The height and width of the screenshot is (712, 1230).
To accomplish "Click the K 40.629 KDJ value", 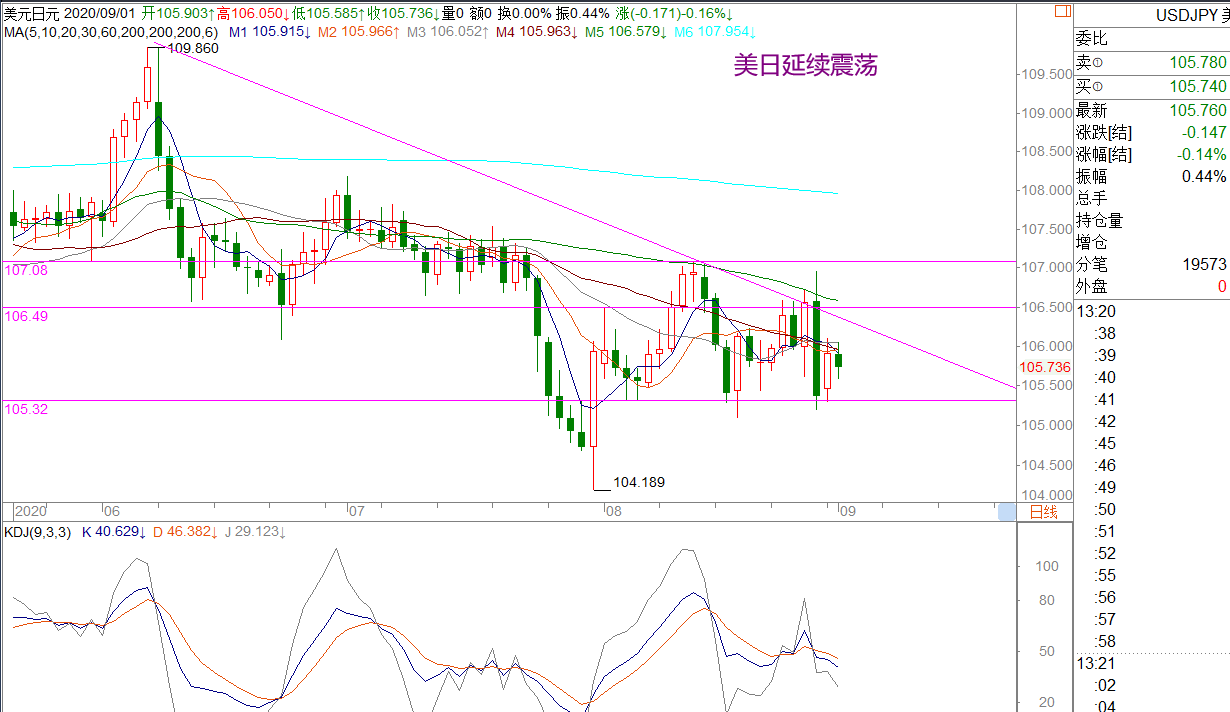I will click(x=114, y=532).
